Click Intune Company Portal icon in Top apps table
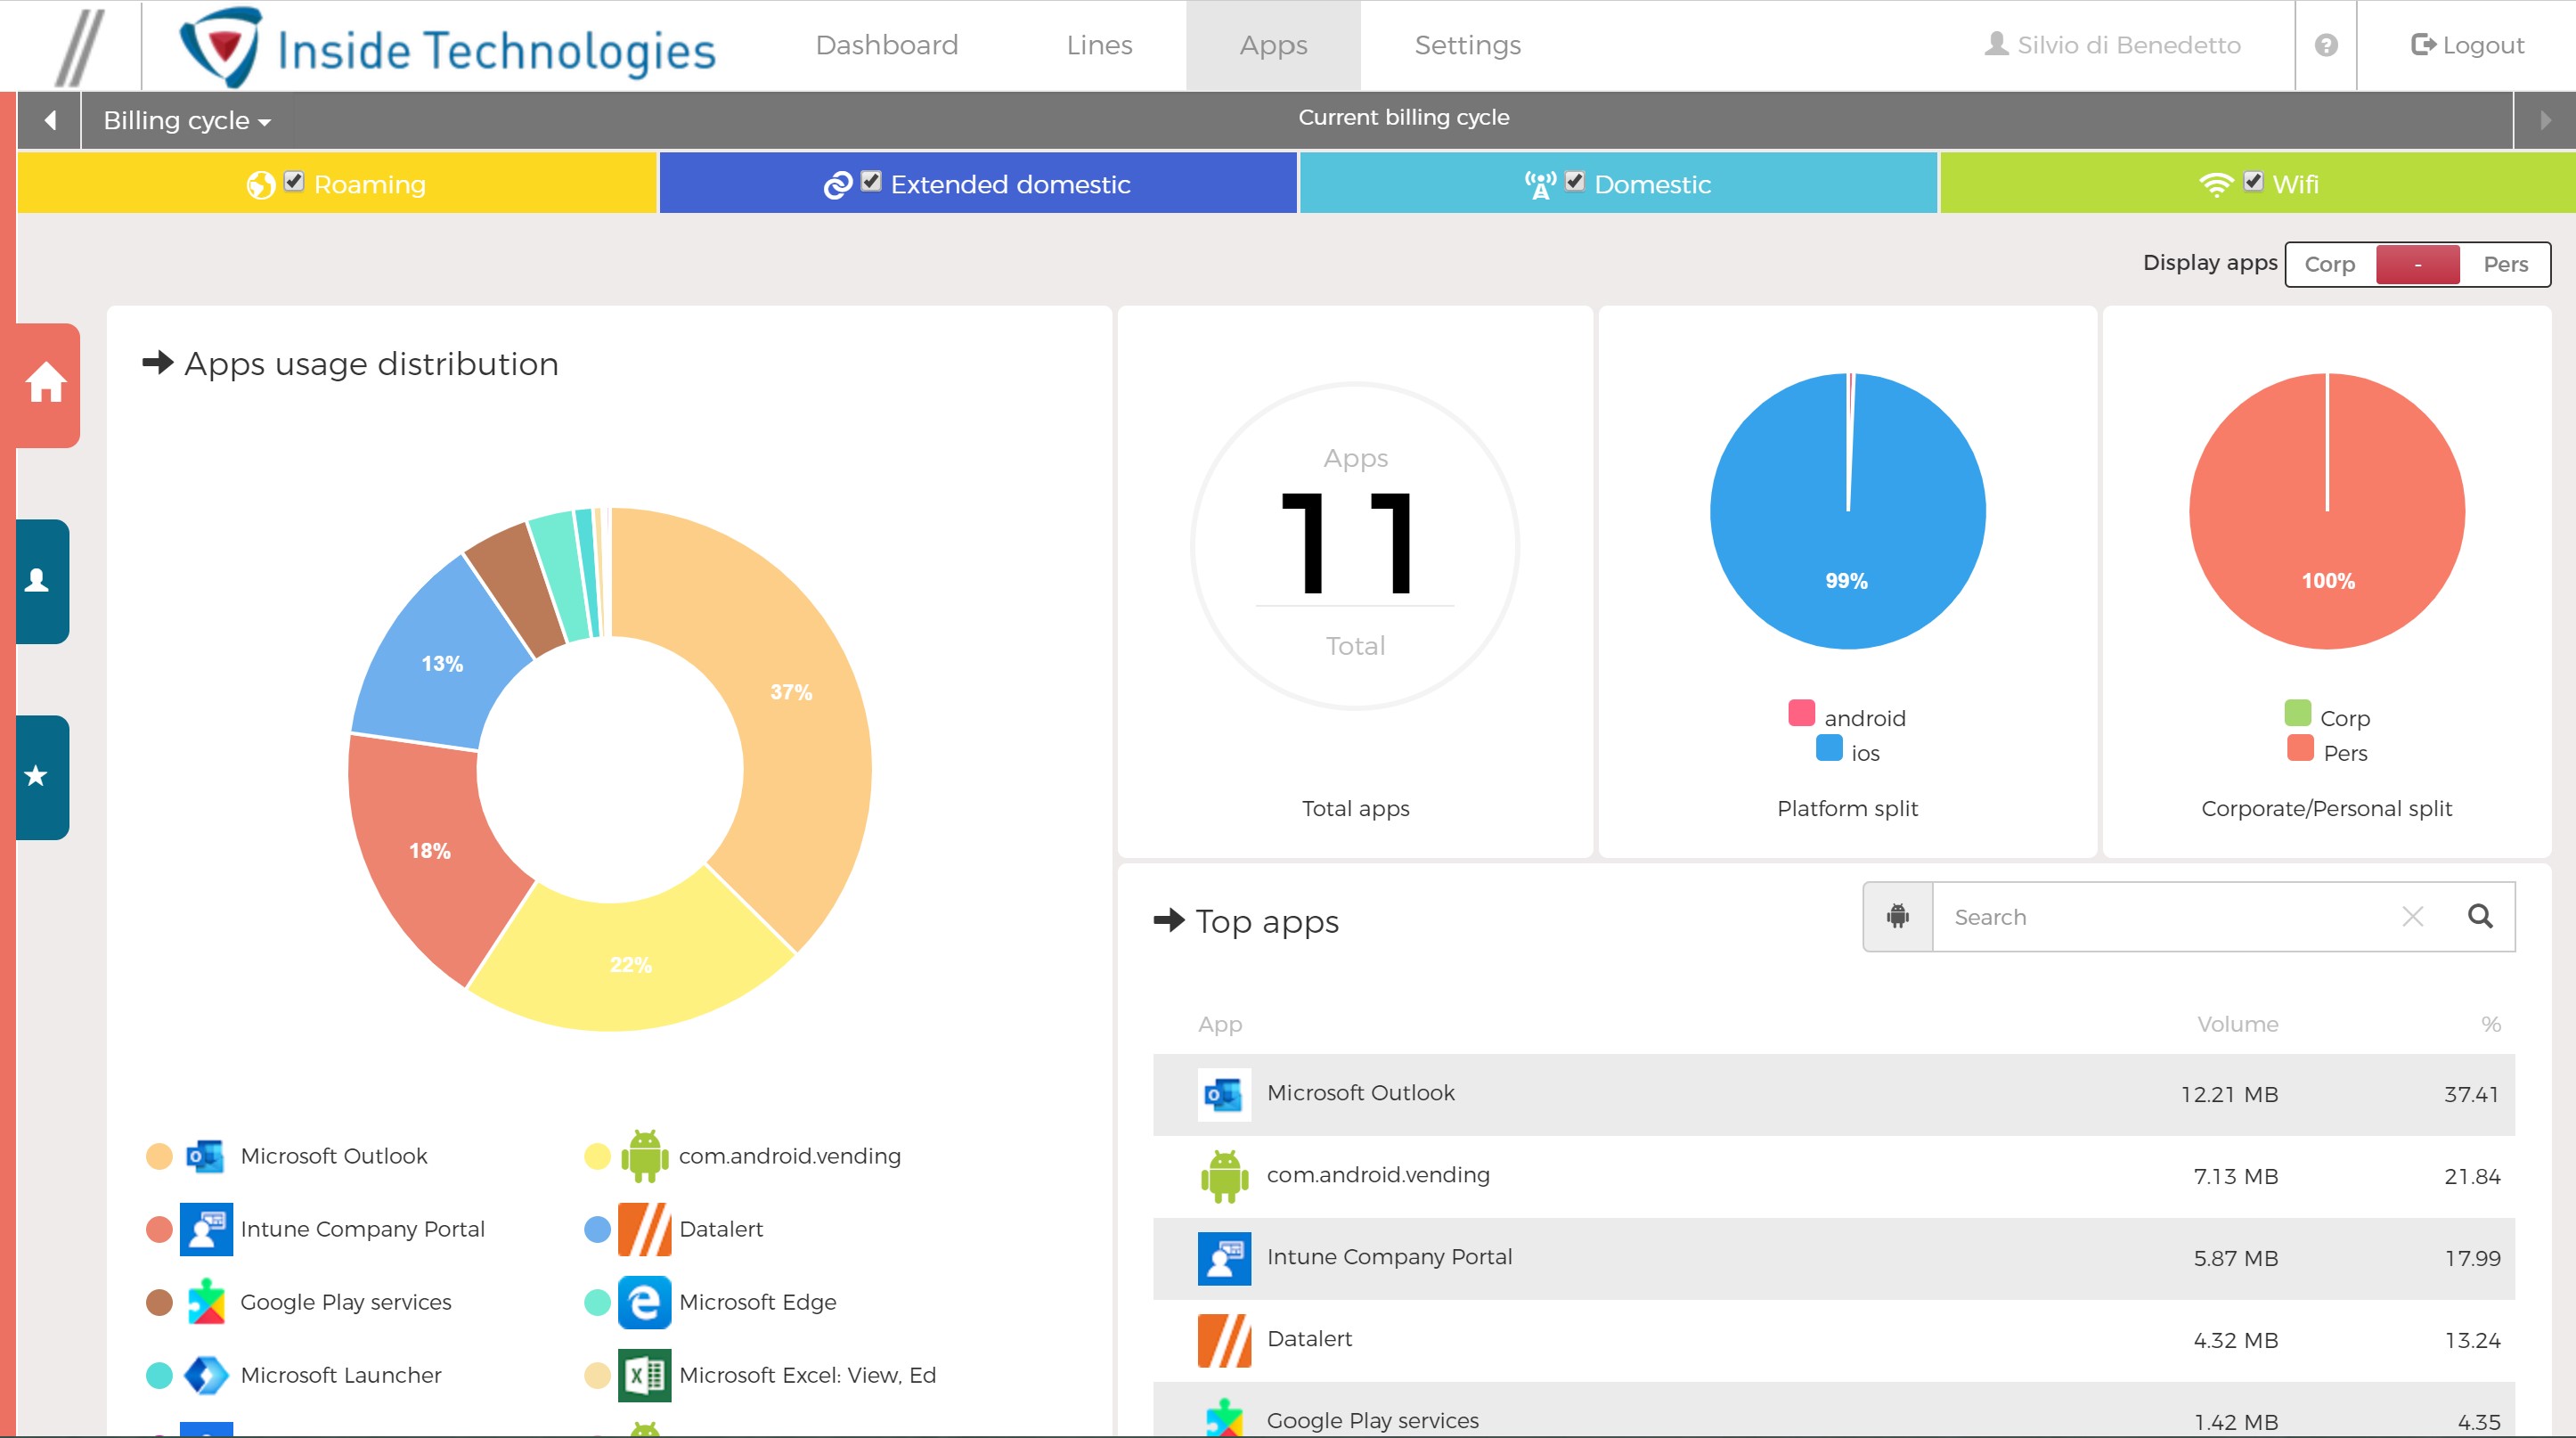 pos(1224,1258)
